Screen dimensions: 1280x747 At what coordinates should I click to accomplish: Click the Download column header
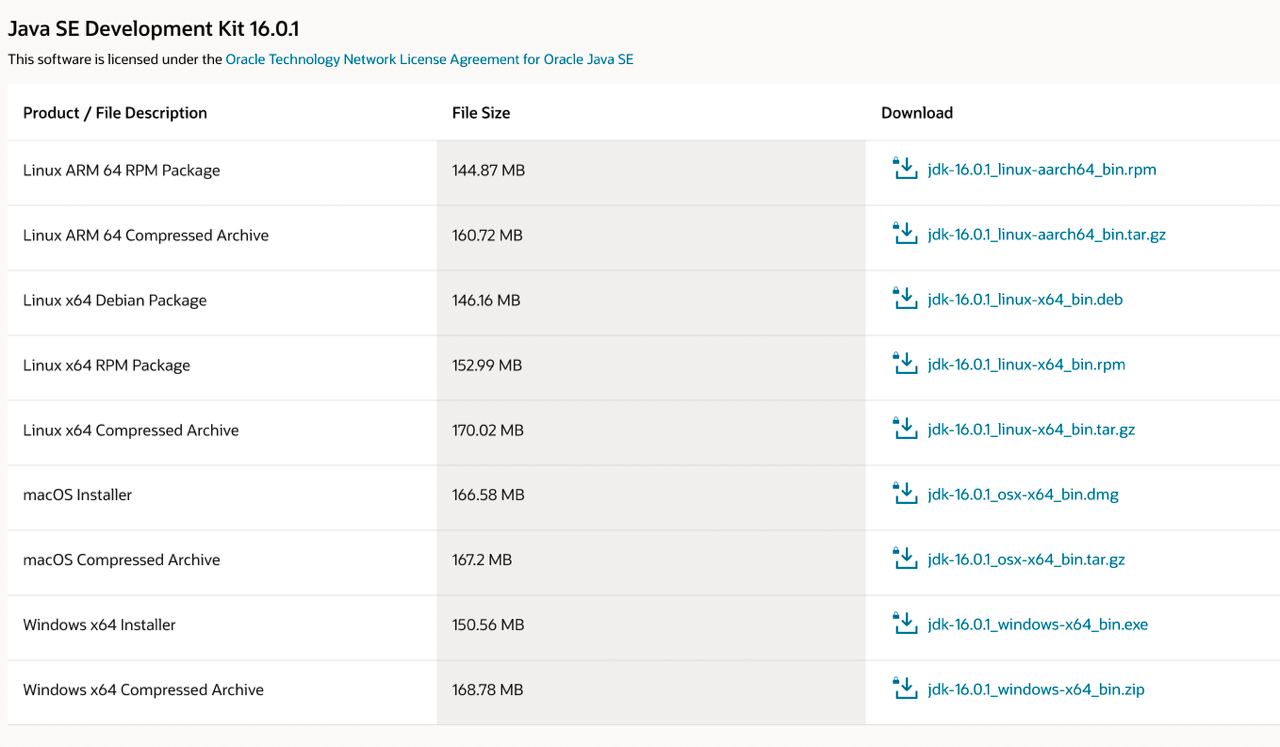tap(917, 113)
